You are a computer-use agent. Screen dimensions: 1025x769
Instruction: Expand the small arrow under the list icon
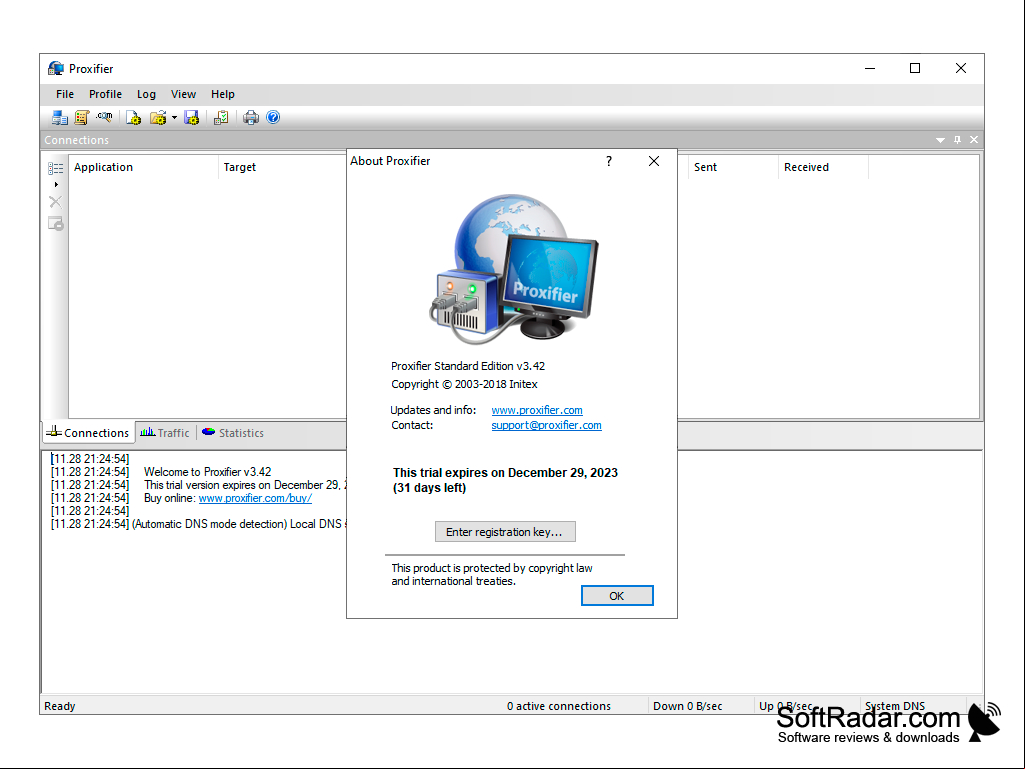(x=56, y=184)
